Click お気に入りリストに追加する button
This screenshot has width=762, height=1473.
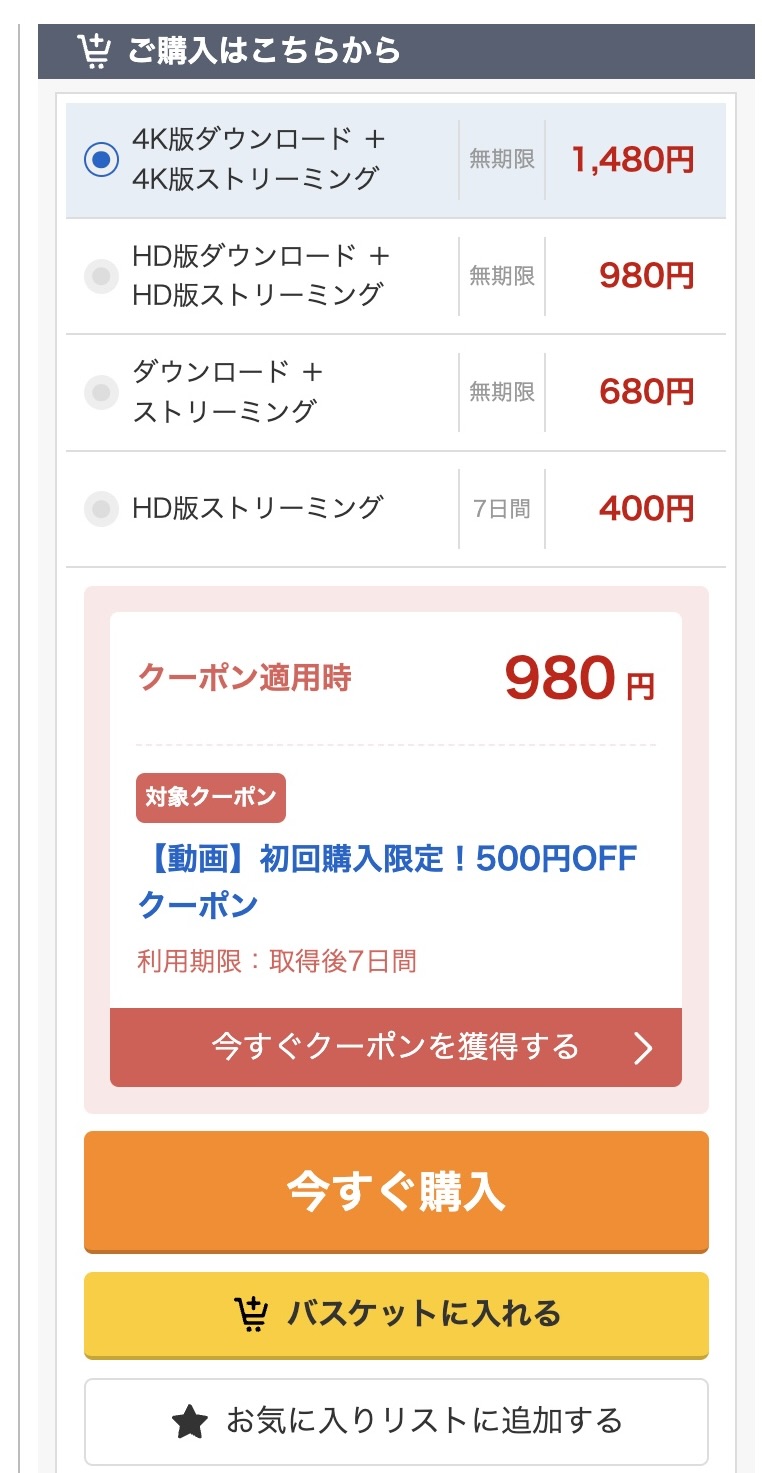tap(396, 1421)
